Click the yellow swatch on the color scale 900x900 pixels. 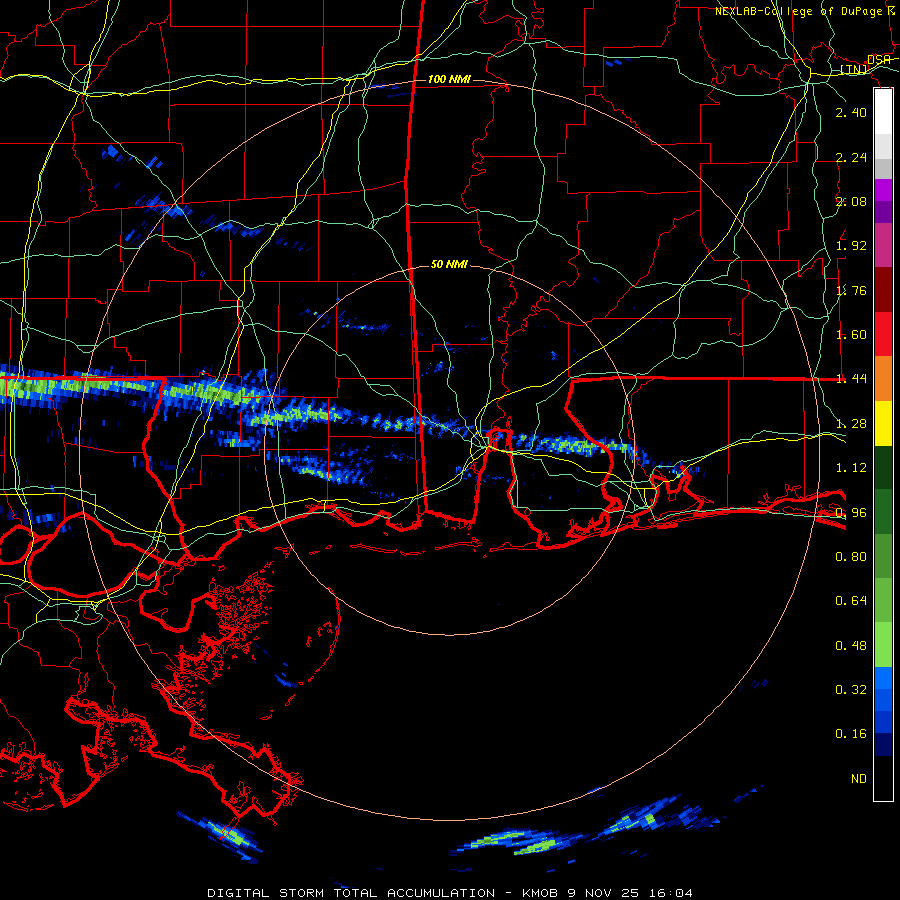(883, 423)
